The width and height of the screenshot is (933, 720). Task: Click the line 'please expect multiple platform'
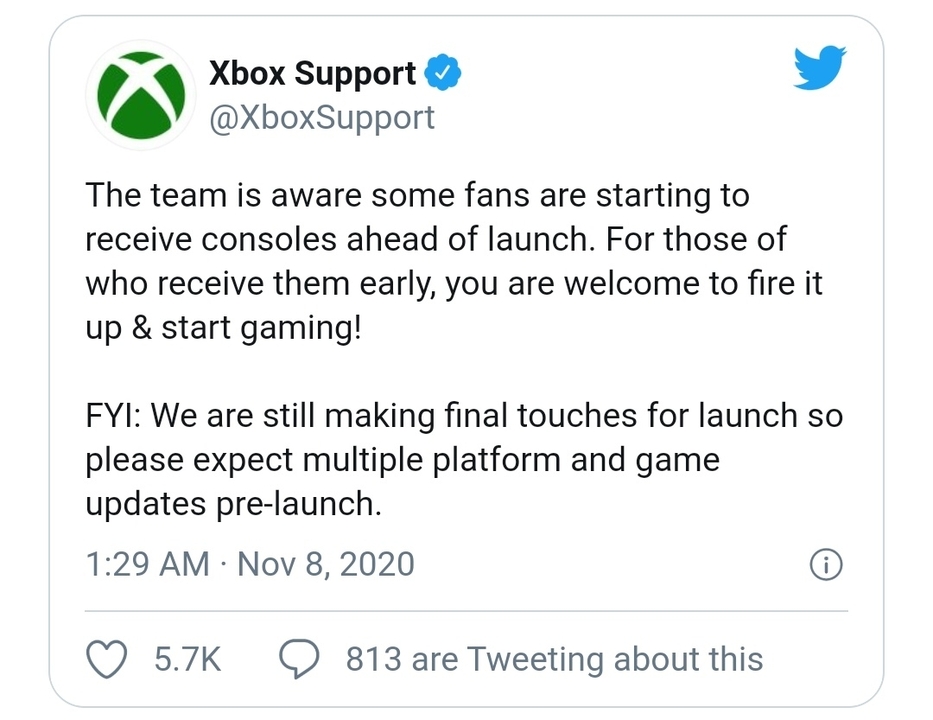tap(323, 461)
